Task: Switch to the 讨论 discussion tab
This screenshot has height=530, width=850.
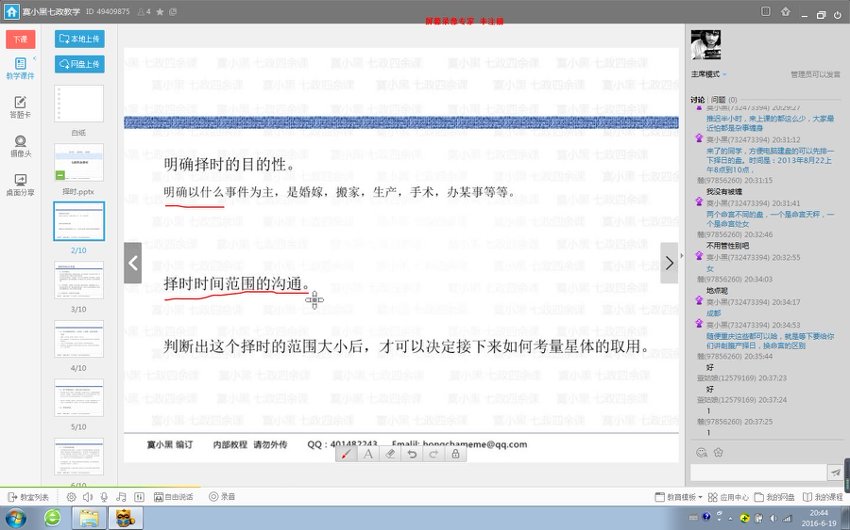Action: pyautogui.click(x=698, y=100)
